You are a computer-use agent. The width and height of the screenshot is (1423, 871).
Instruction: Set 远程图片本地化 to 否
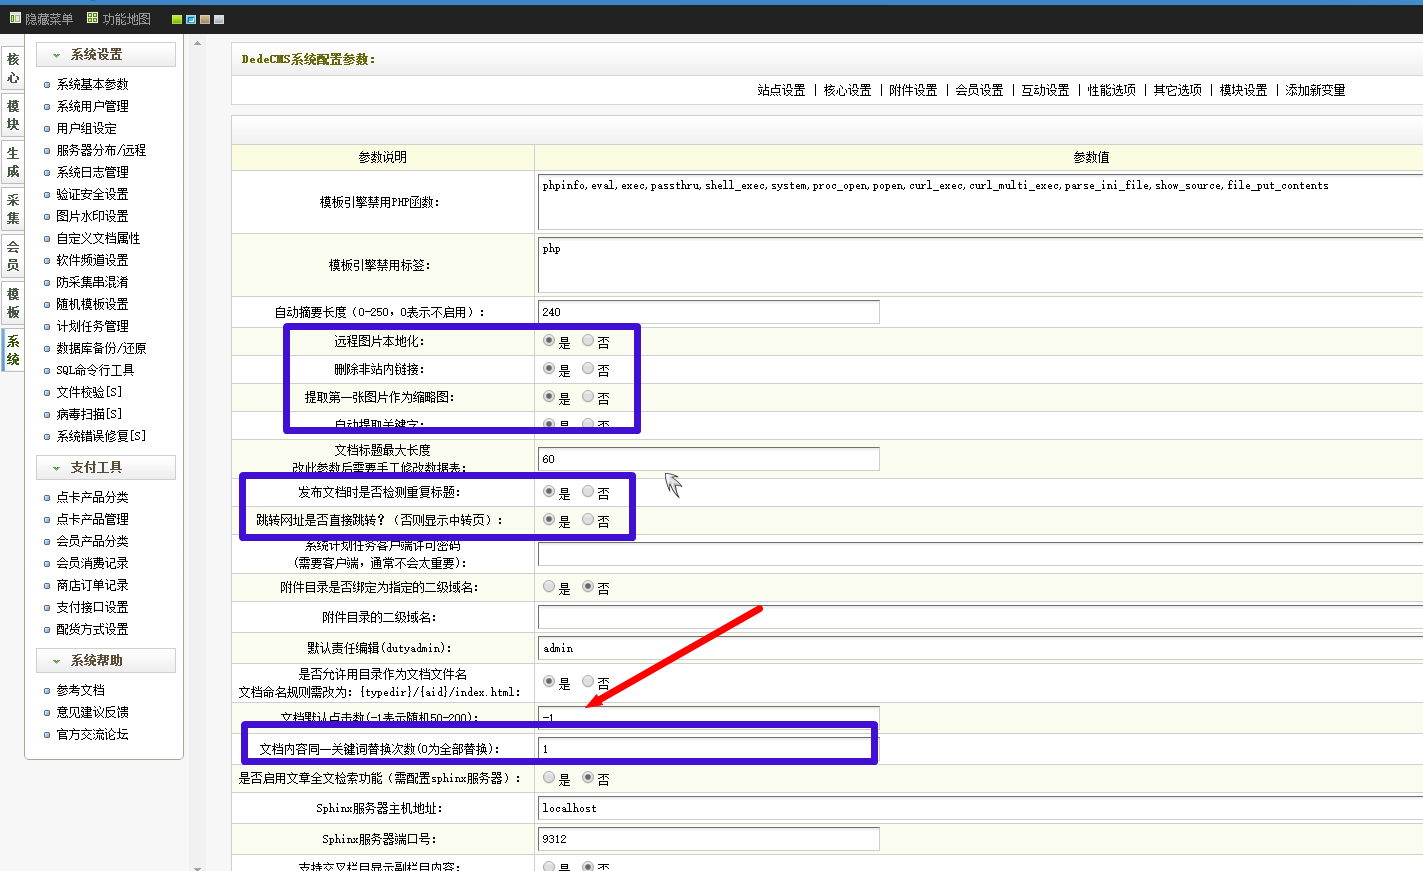[x=588, y=341]
